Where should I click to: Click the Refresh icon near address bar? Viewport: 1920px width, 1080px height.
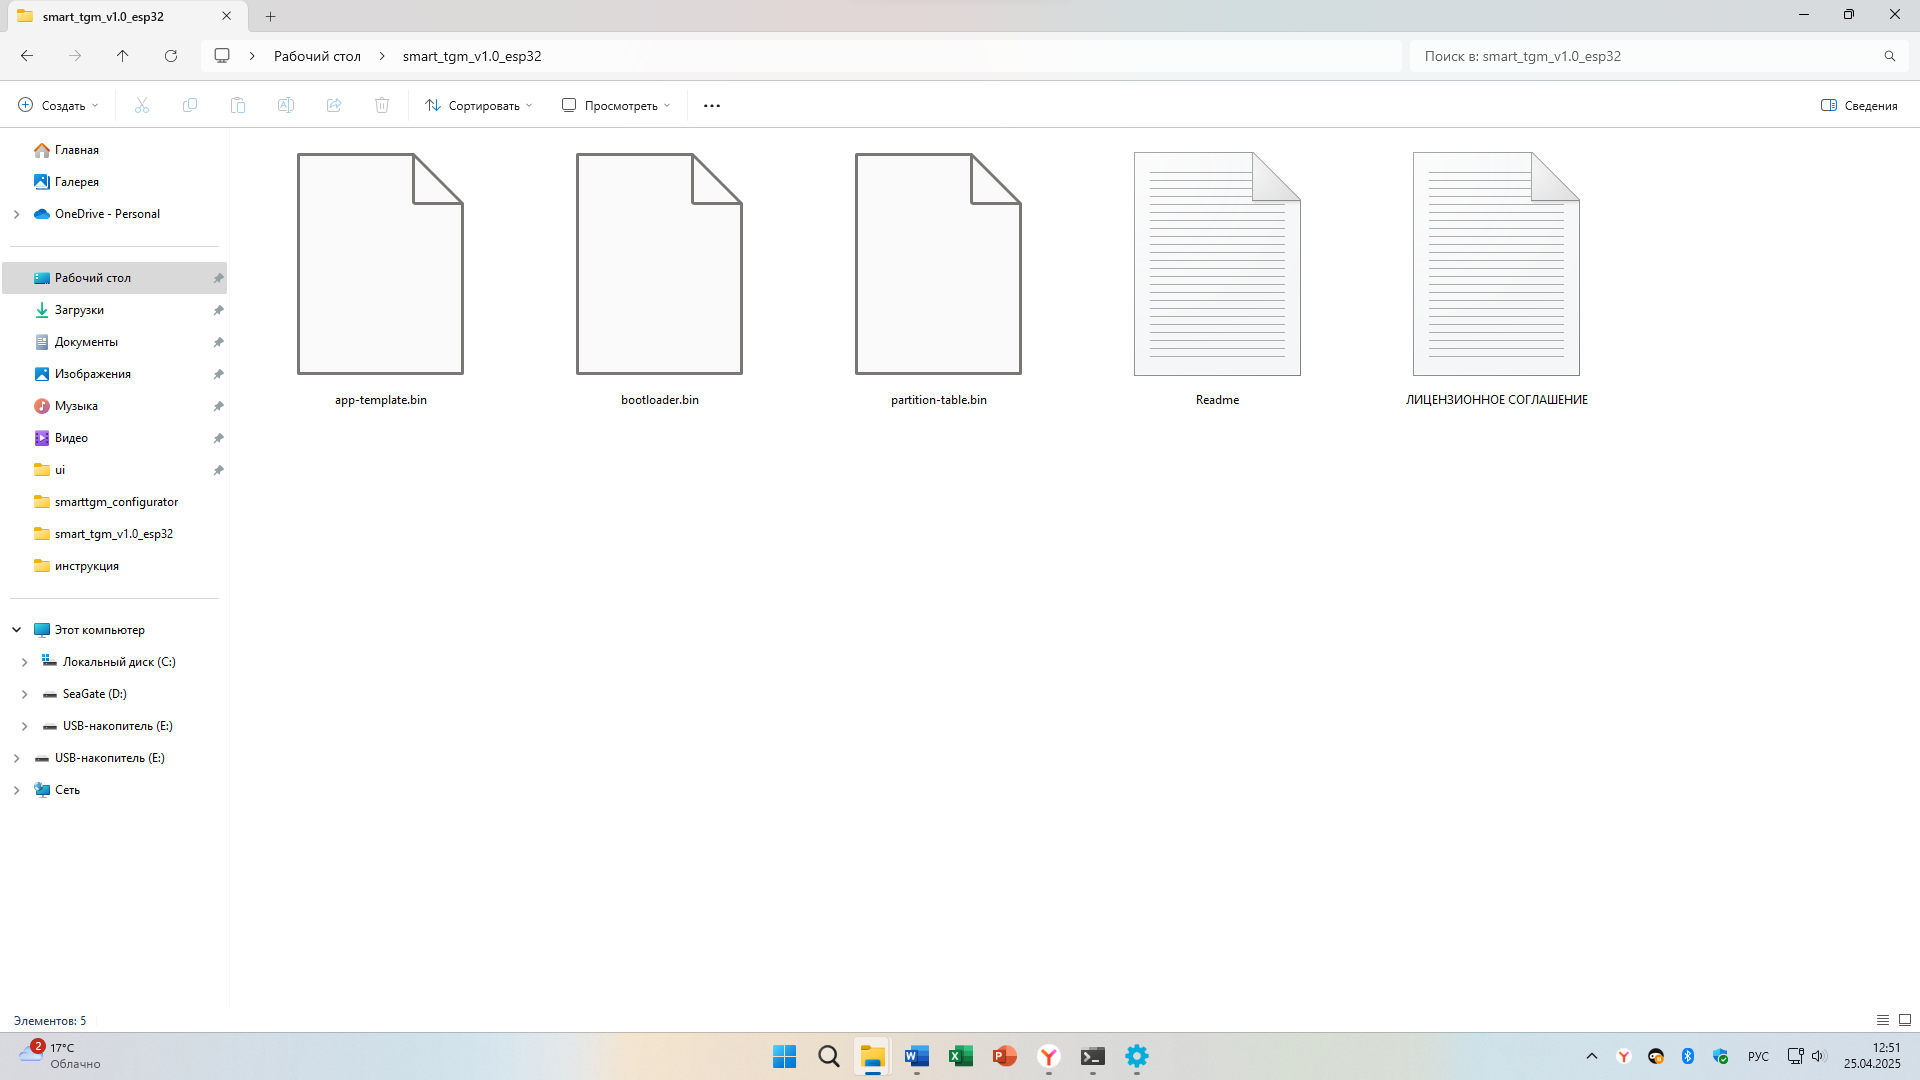(171, 56)
